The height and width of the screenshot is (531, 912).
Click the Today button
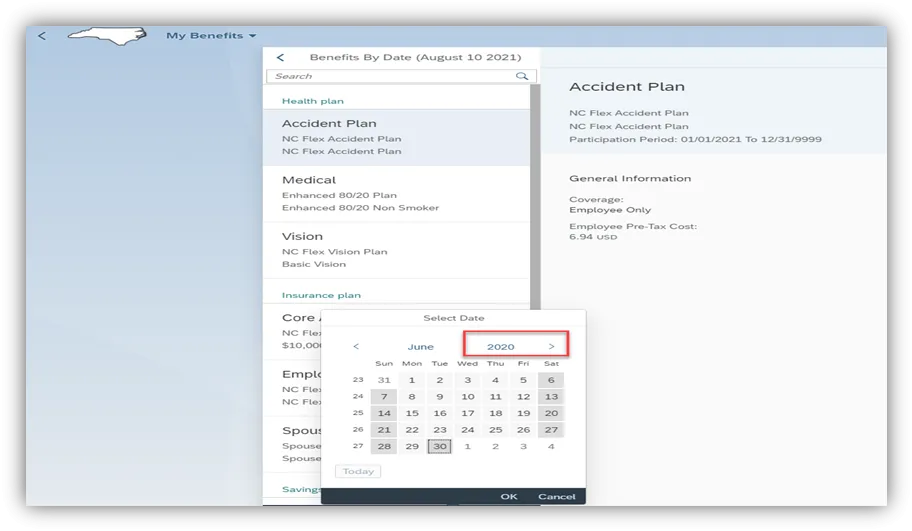pyautogui.click(x=358, y=471)
